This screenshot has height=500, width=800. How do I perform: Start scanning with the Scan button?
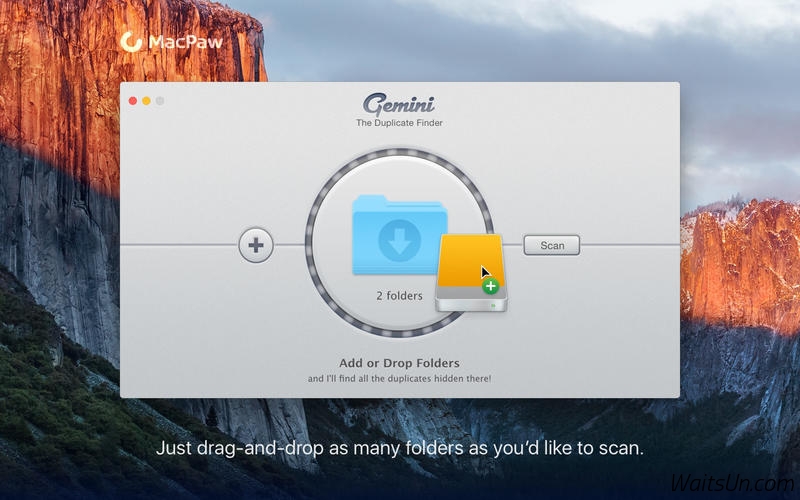[x=552, y=245]
